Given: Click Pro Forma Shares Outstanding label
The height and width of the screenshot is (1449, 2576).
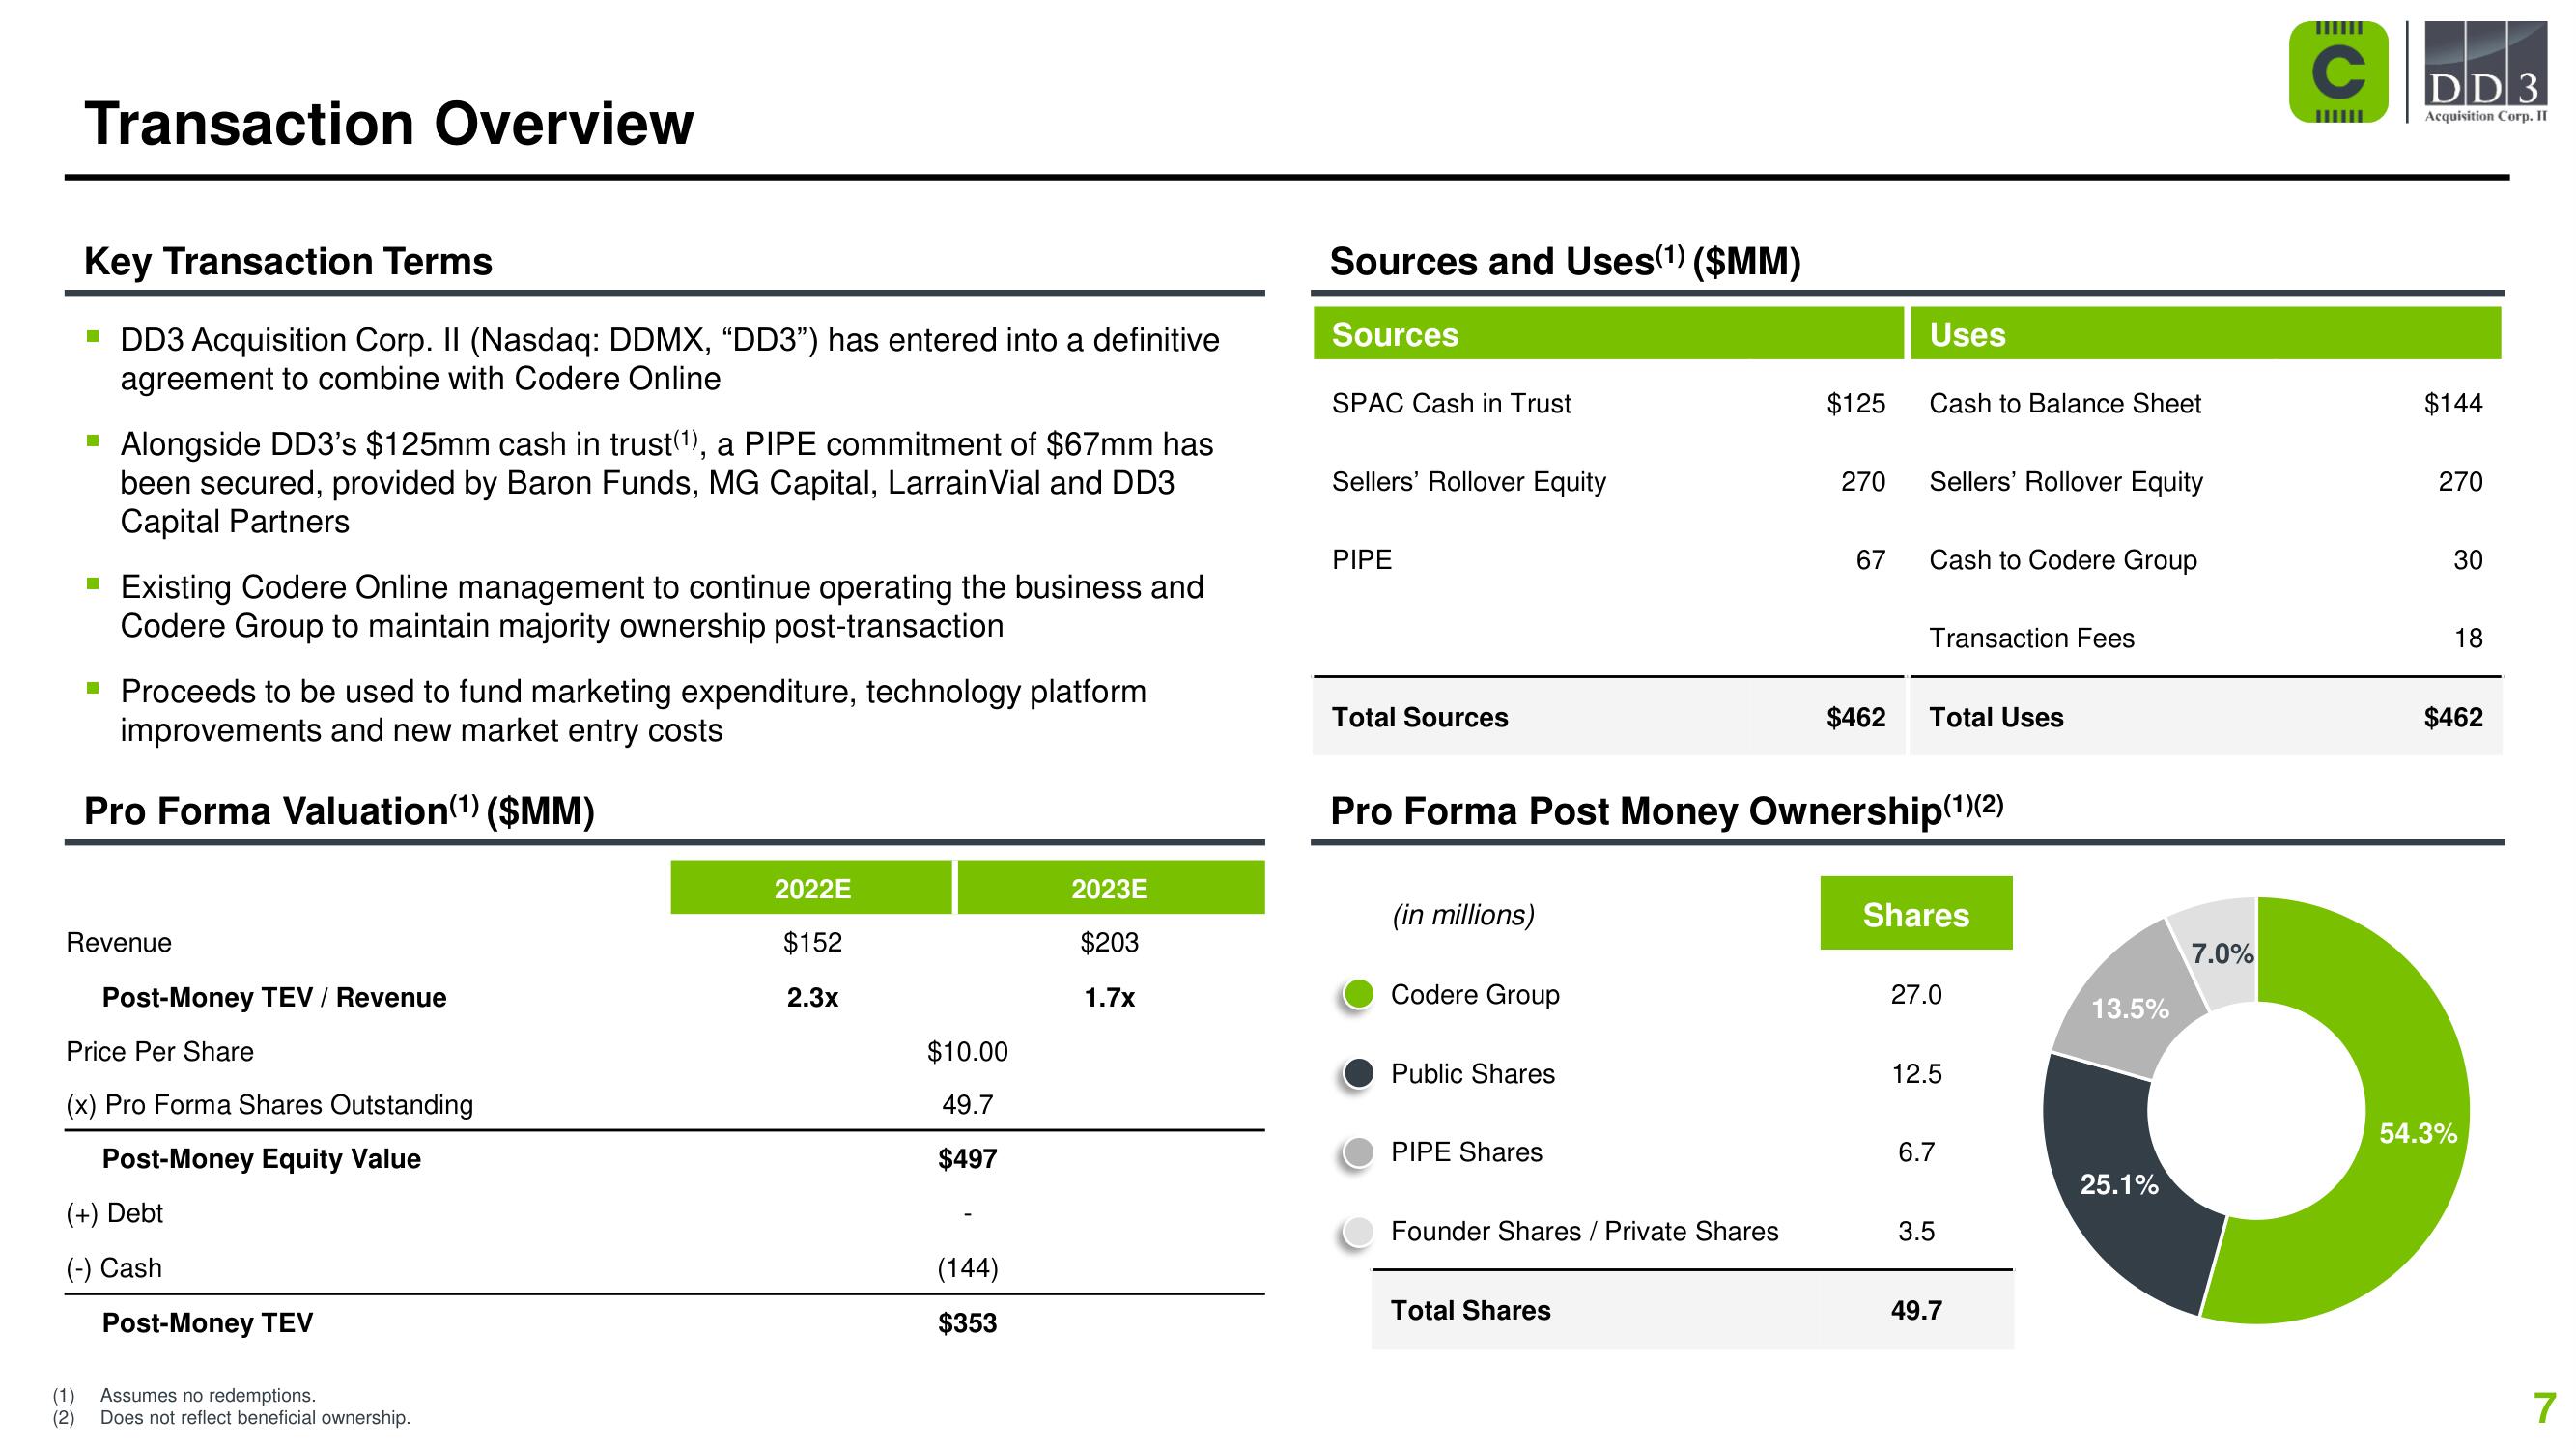Looking at the screenshot, I should 270,1105.
